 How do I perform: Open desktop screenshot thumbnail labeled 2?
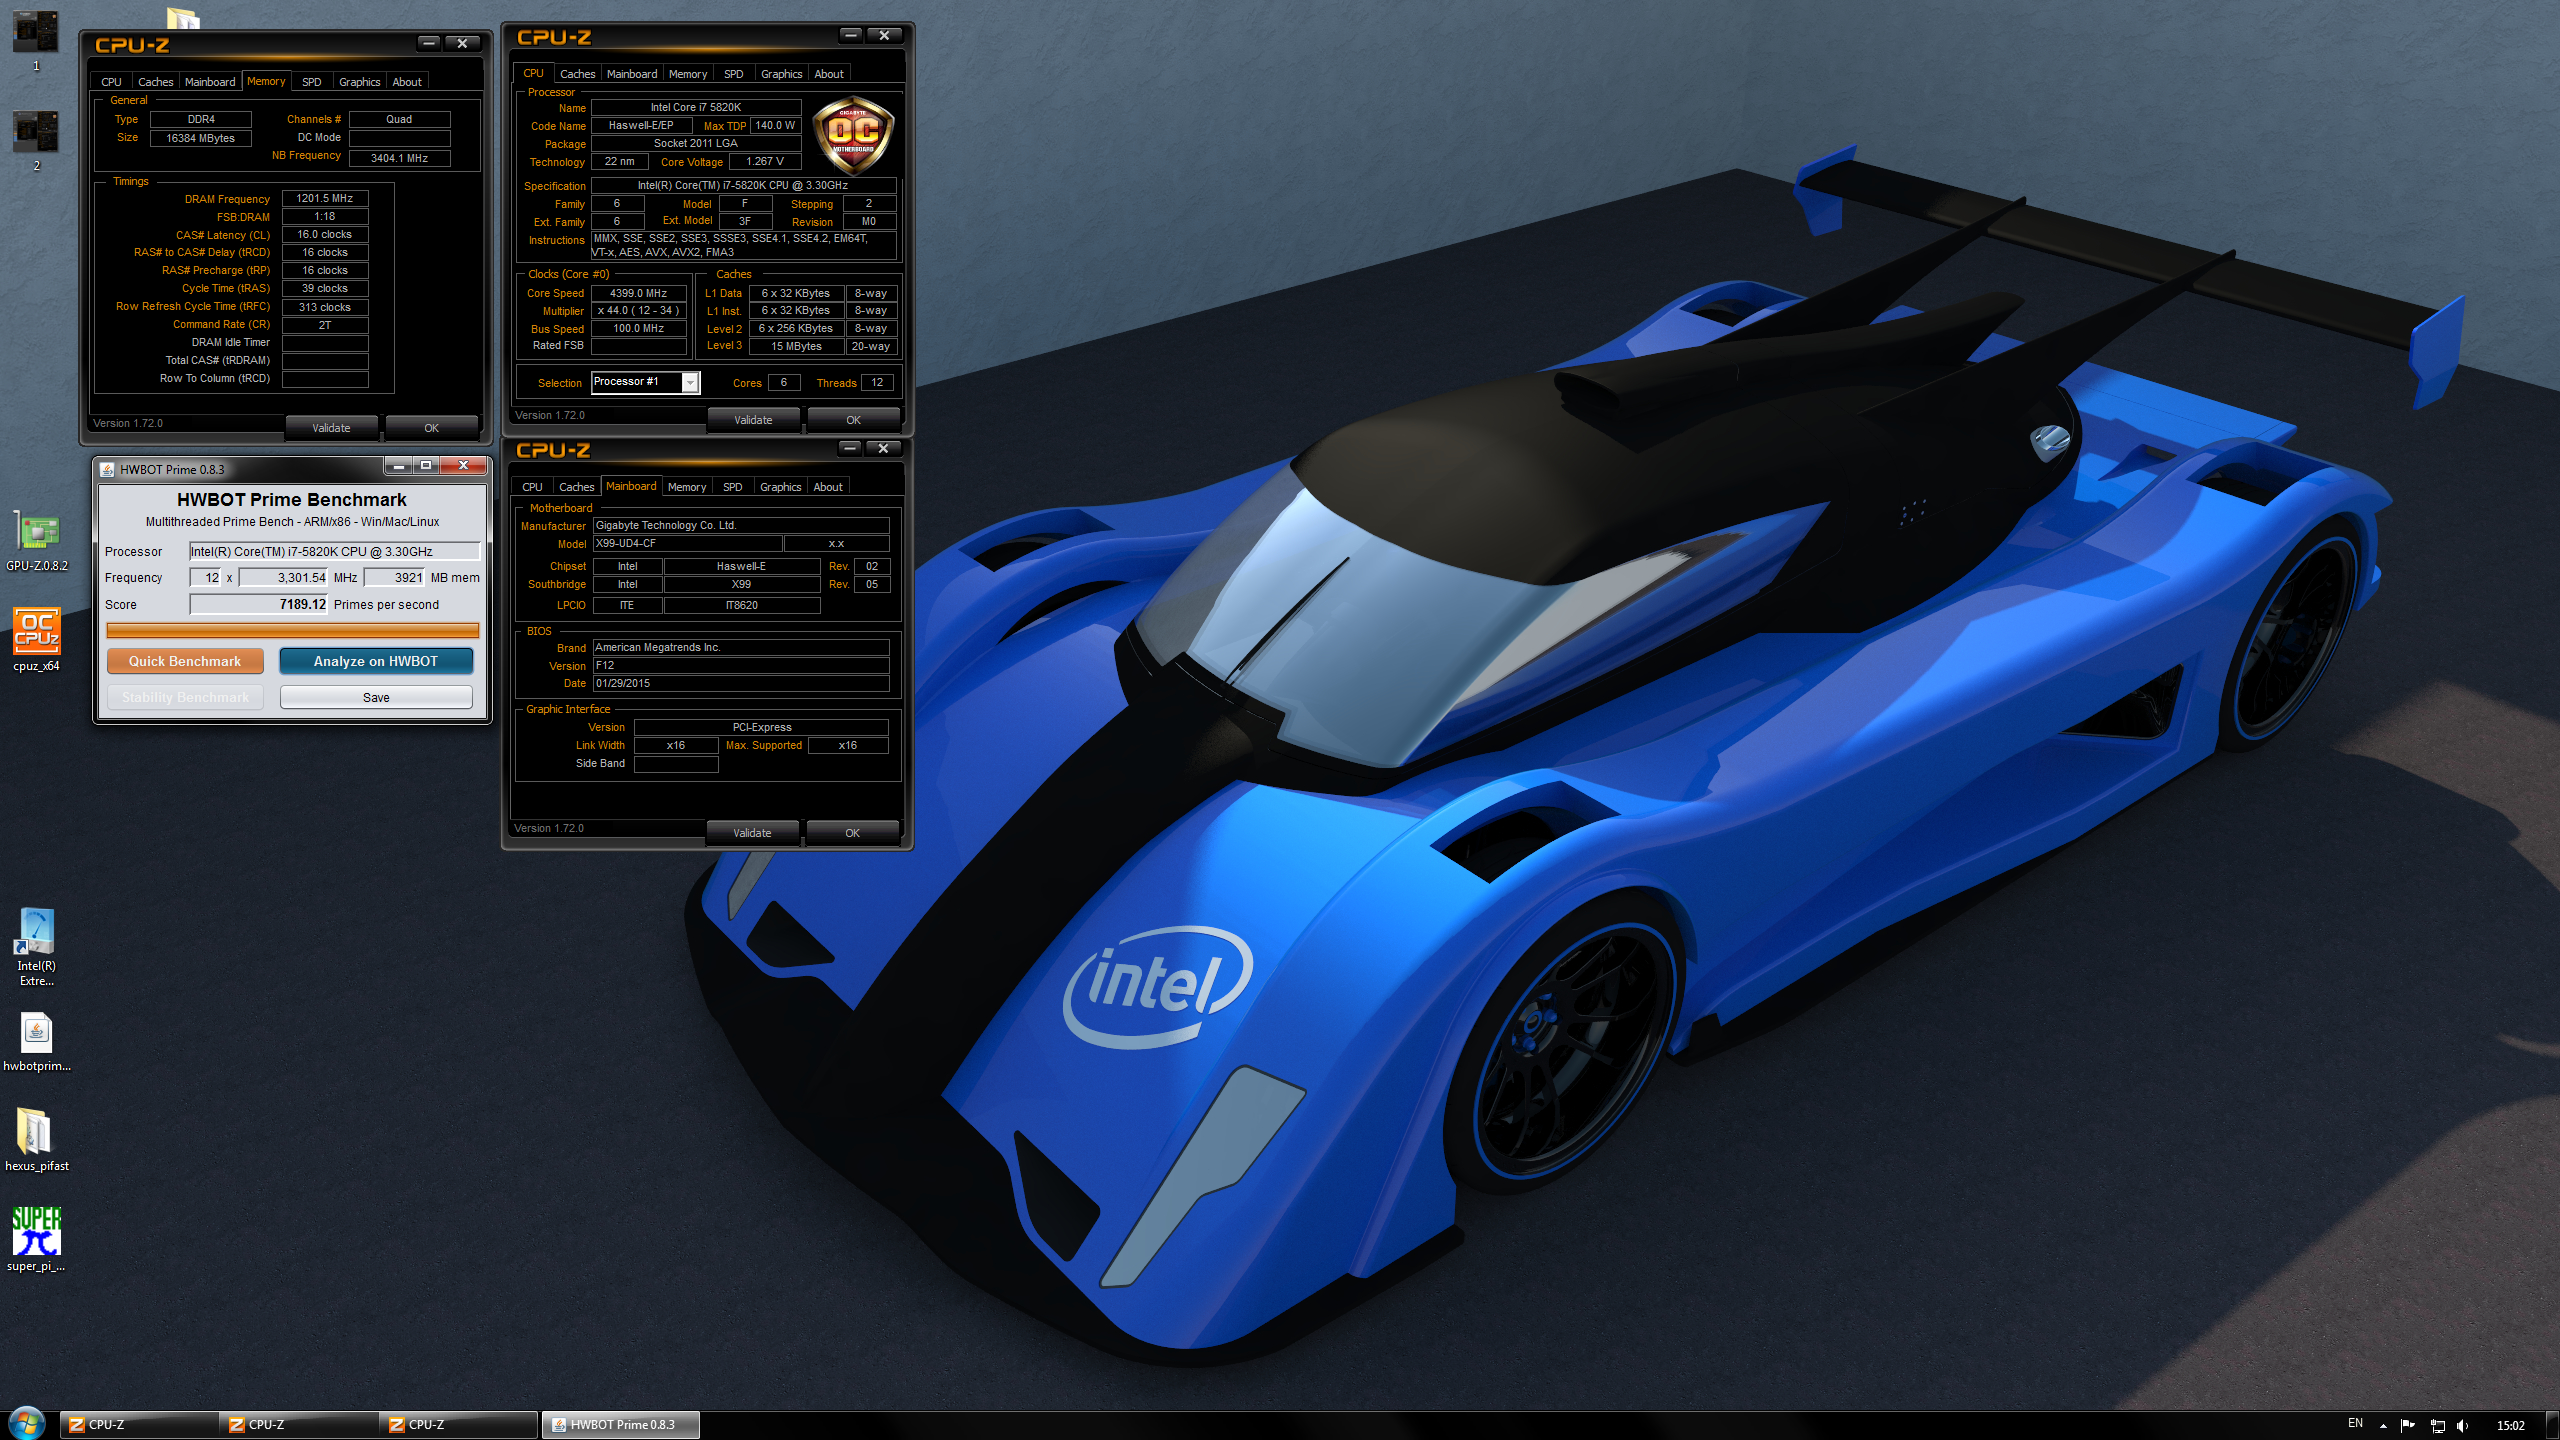[x=36, y=140]
